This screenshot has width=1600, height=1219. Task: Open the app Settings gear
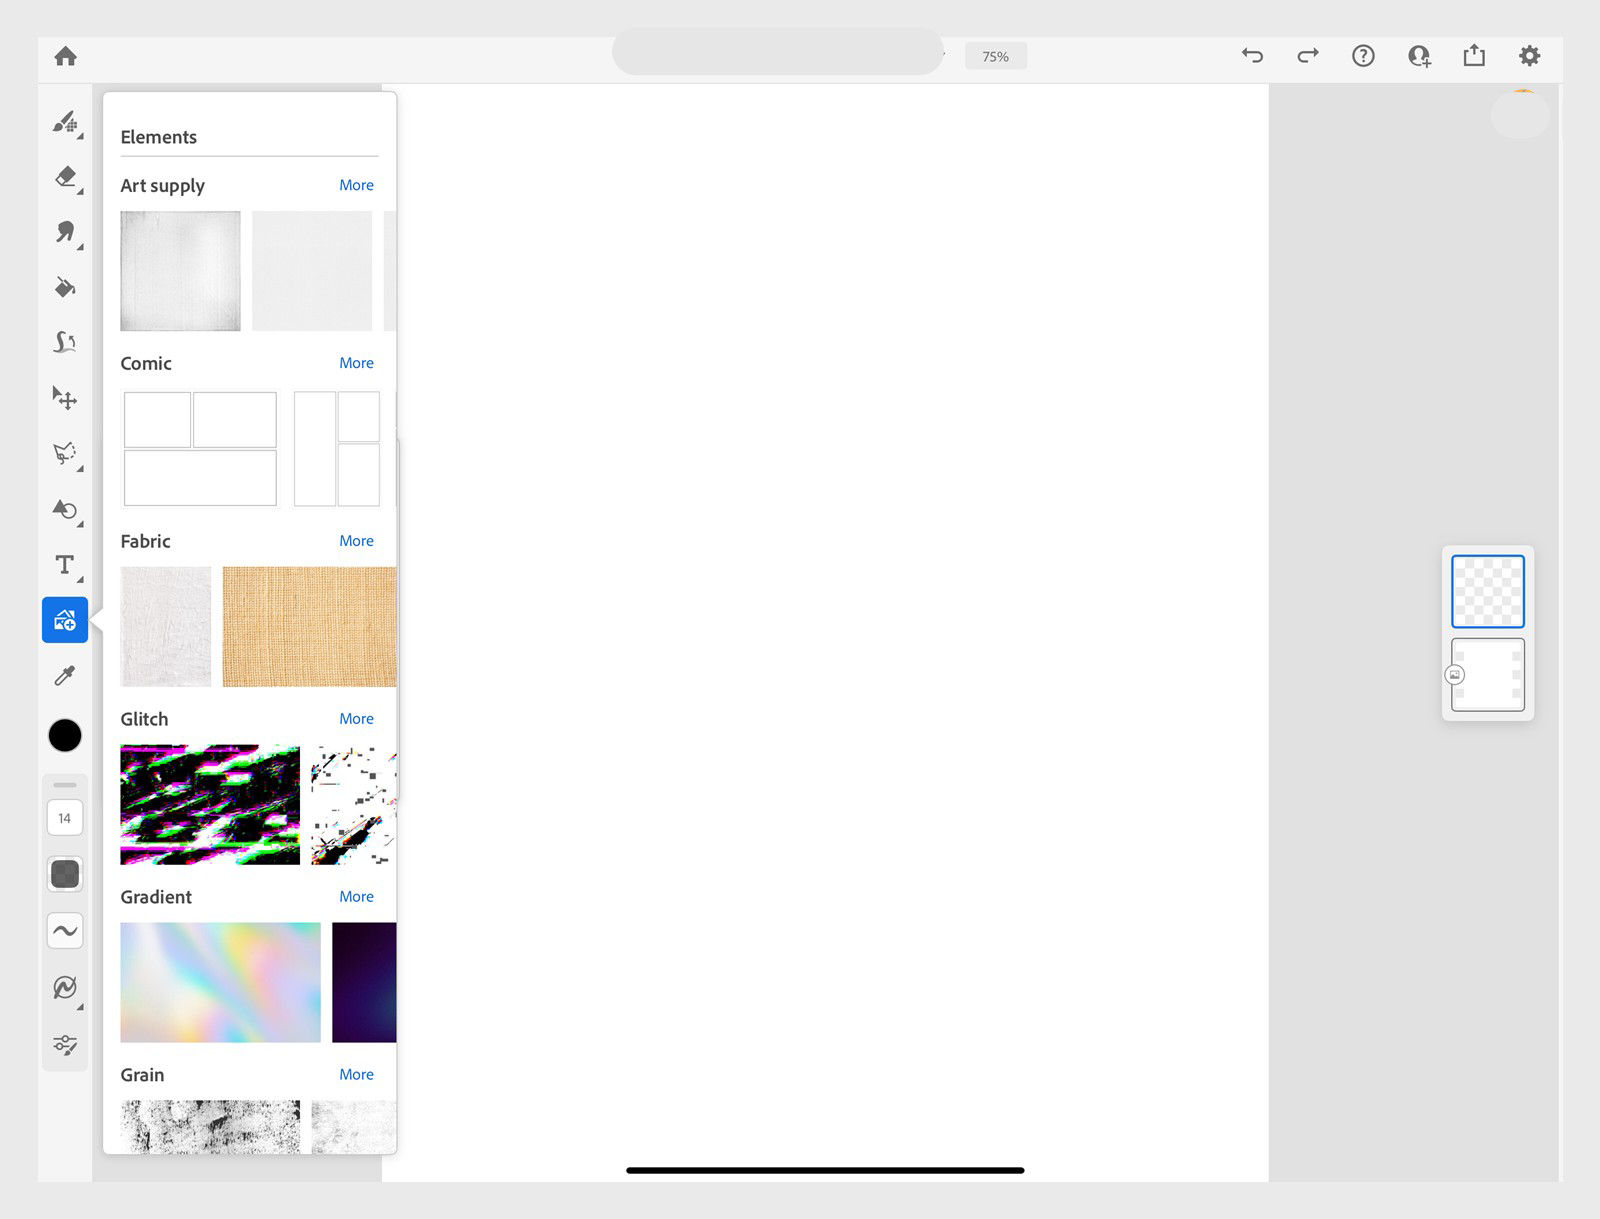coord(1528,56)
